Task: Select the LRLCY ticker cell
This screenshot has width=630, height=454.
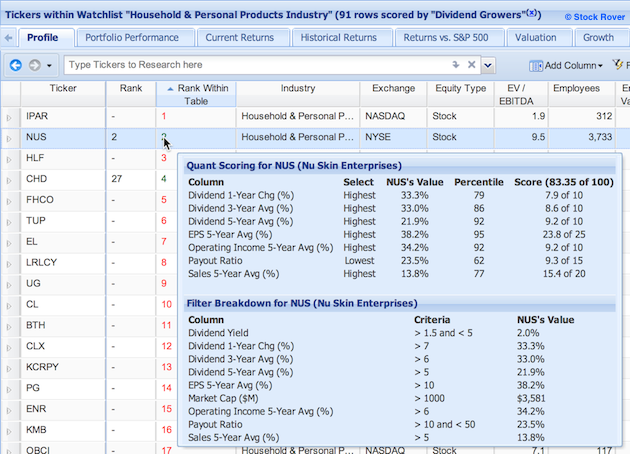Action: tap(63, 263)
